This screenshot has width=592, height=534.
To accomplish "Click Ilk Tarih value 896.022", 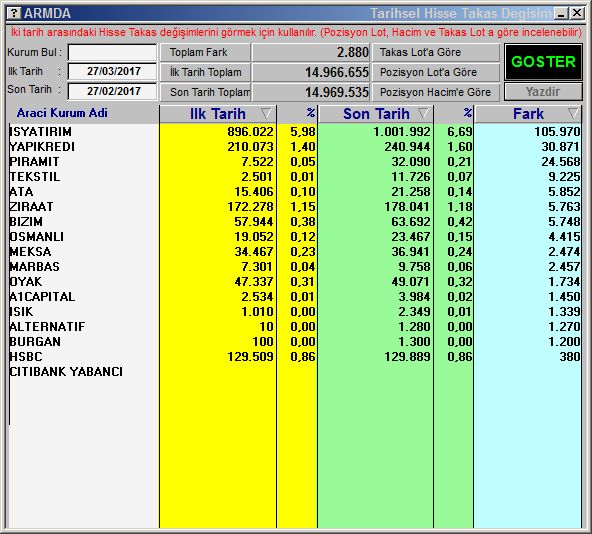I will click(x=250, y=132).
